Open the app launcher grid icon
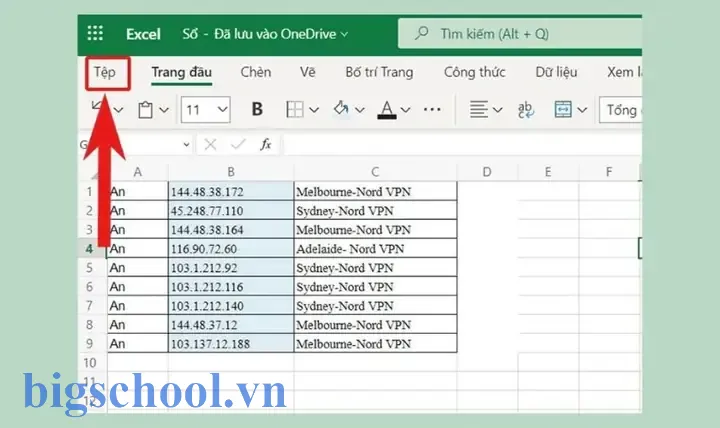Viewport: 720px width, 428px height. coord(95,34)
